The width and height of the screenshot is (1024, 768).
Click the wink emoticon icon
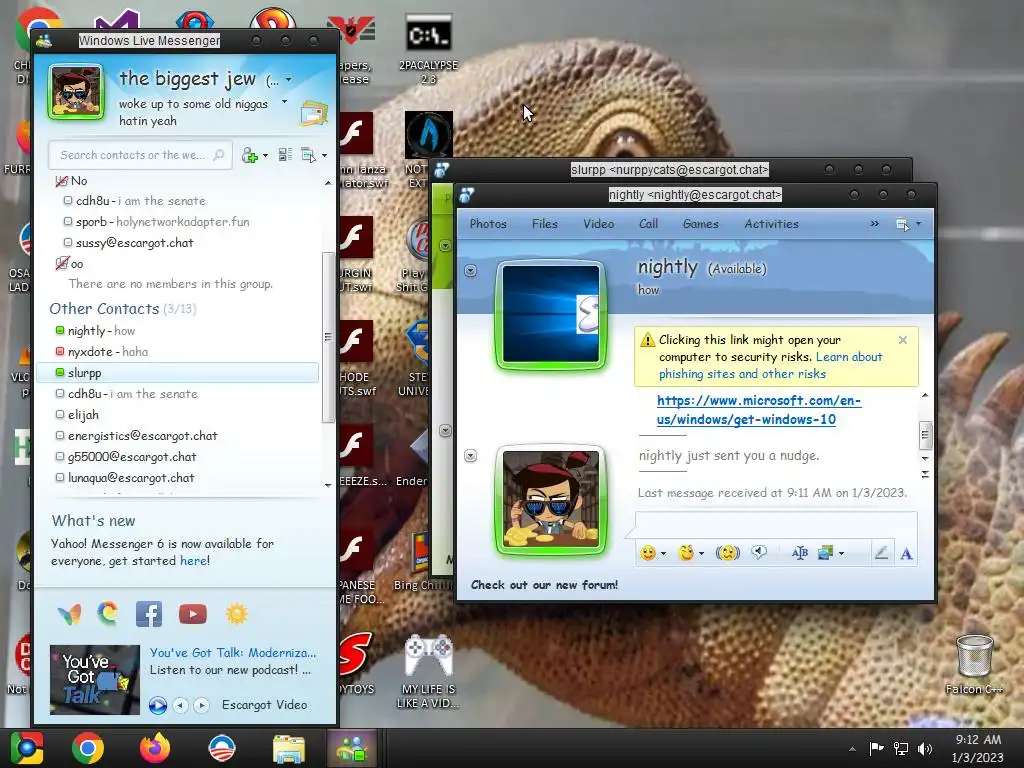(686, 553)
